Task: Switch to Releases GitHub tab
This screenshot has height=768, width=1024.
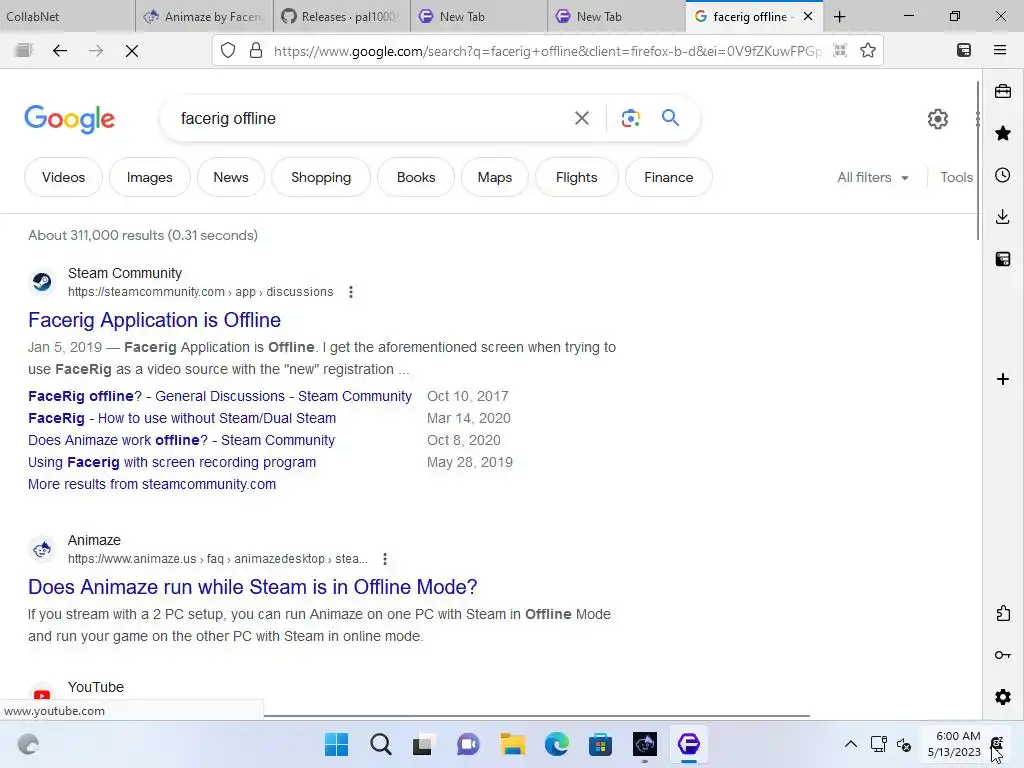Action: click(341, 16)
